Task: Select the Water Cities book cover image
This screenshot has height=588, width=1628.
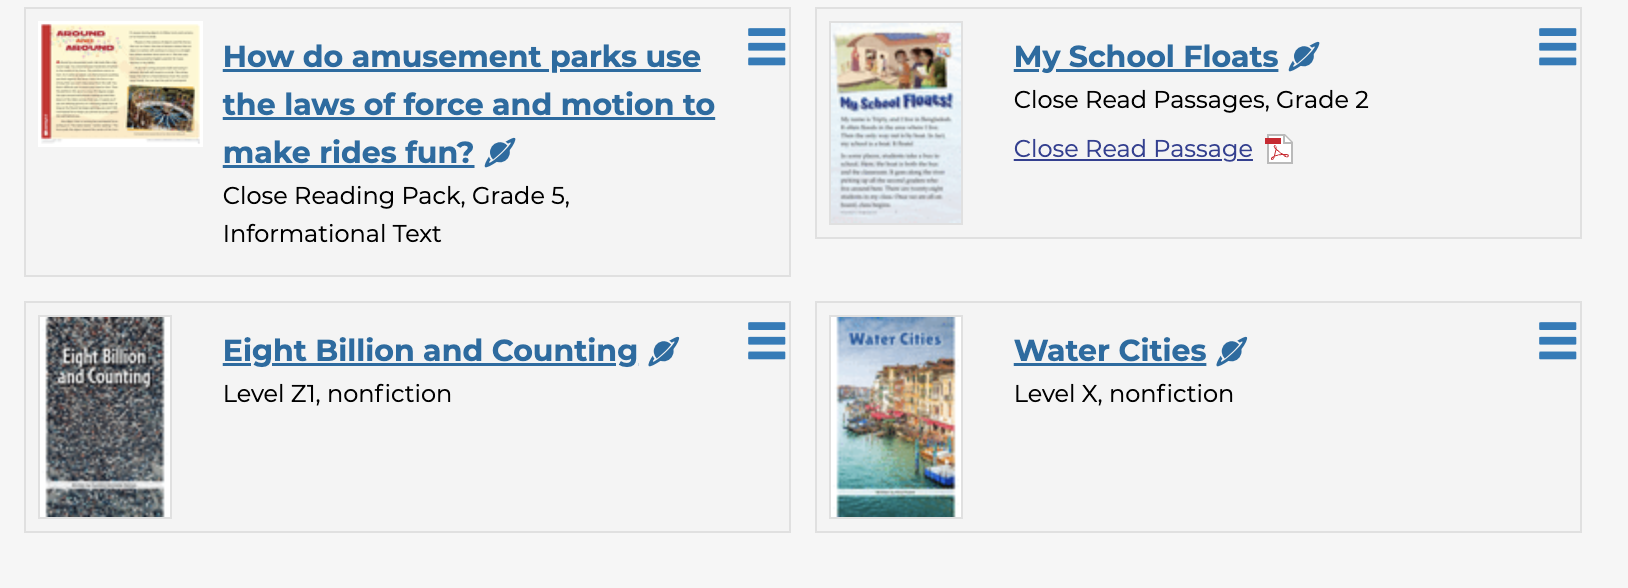Action: 896,416
